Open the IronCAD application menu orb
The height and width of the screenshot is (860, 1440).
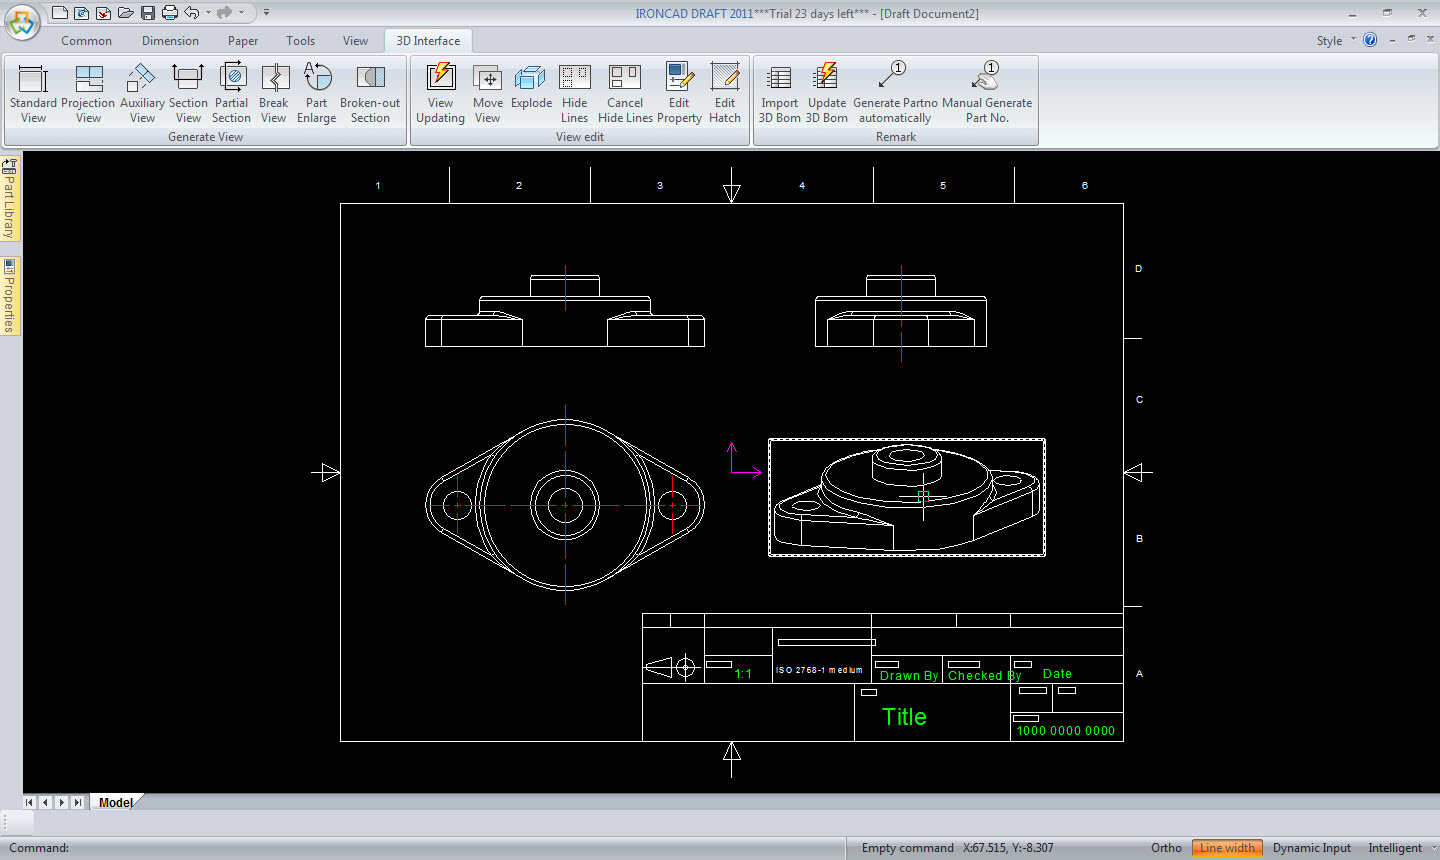tap(22, 22)
